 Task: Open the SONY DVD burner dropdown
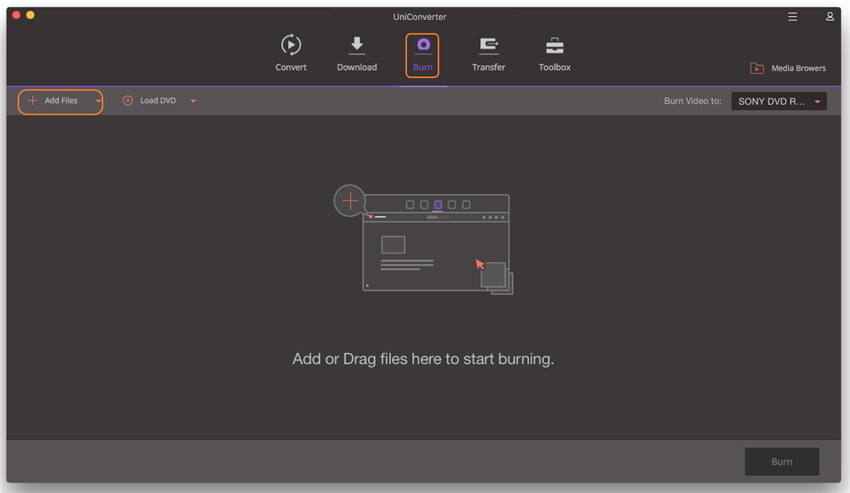(x=778, y=101)
